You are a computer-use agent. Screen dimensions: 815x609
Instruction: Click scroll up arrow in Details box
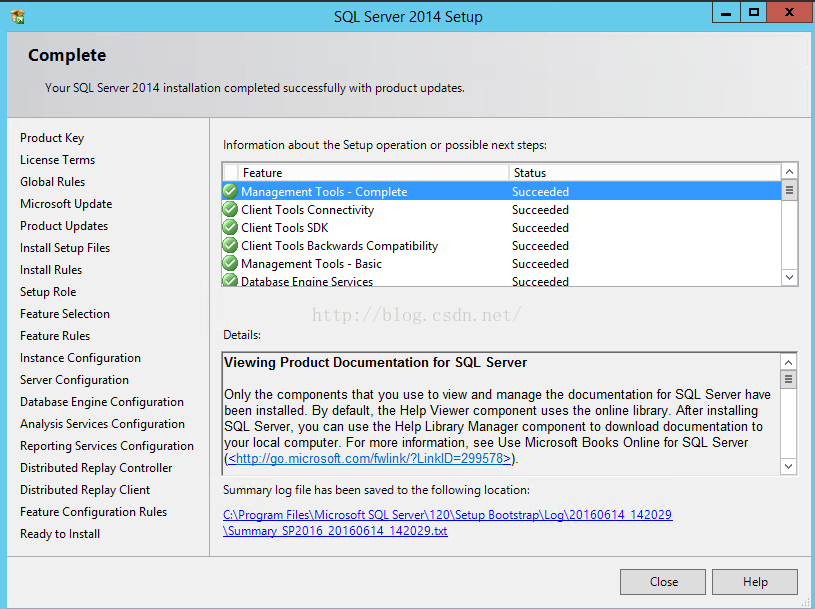788,362
